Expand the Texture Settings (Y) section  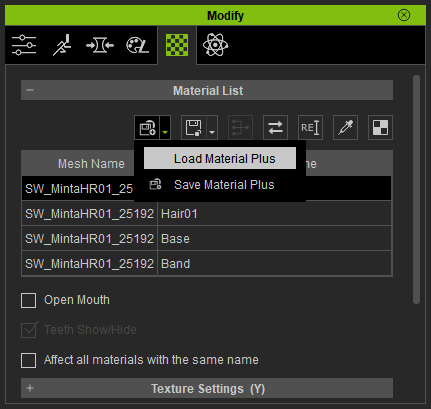coord(207,388)
